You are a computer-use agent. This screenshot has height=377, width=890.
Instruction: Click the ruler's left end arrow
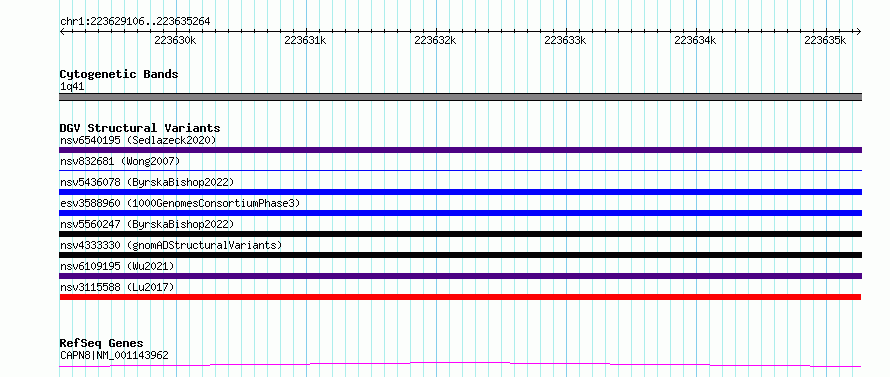62,31
